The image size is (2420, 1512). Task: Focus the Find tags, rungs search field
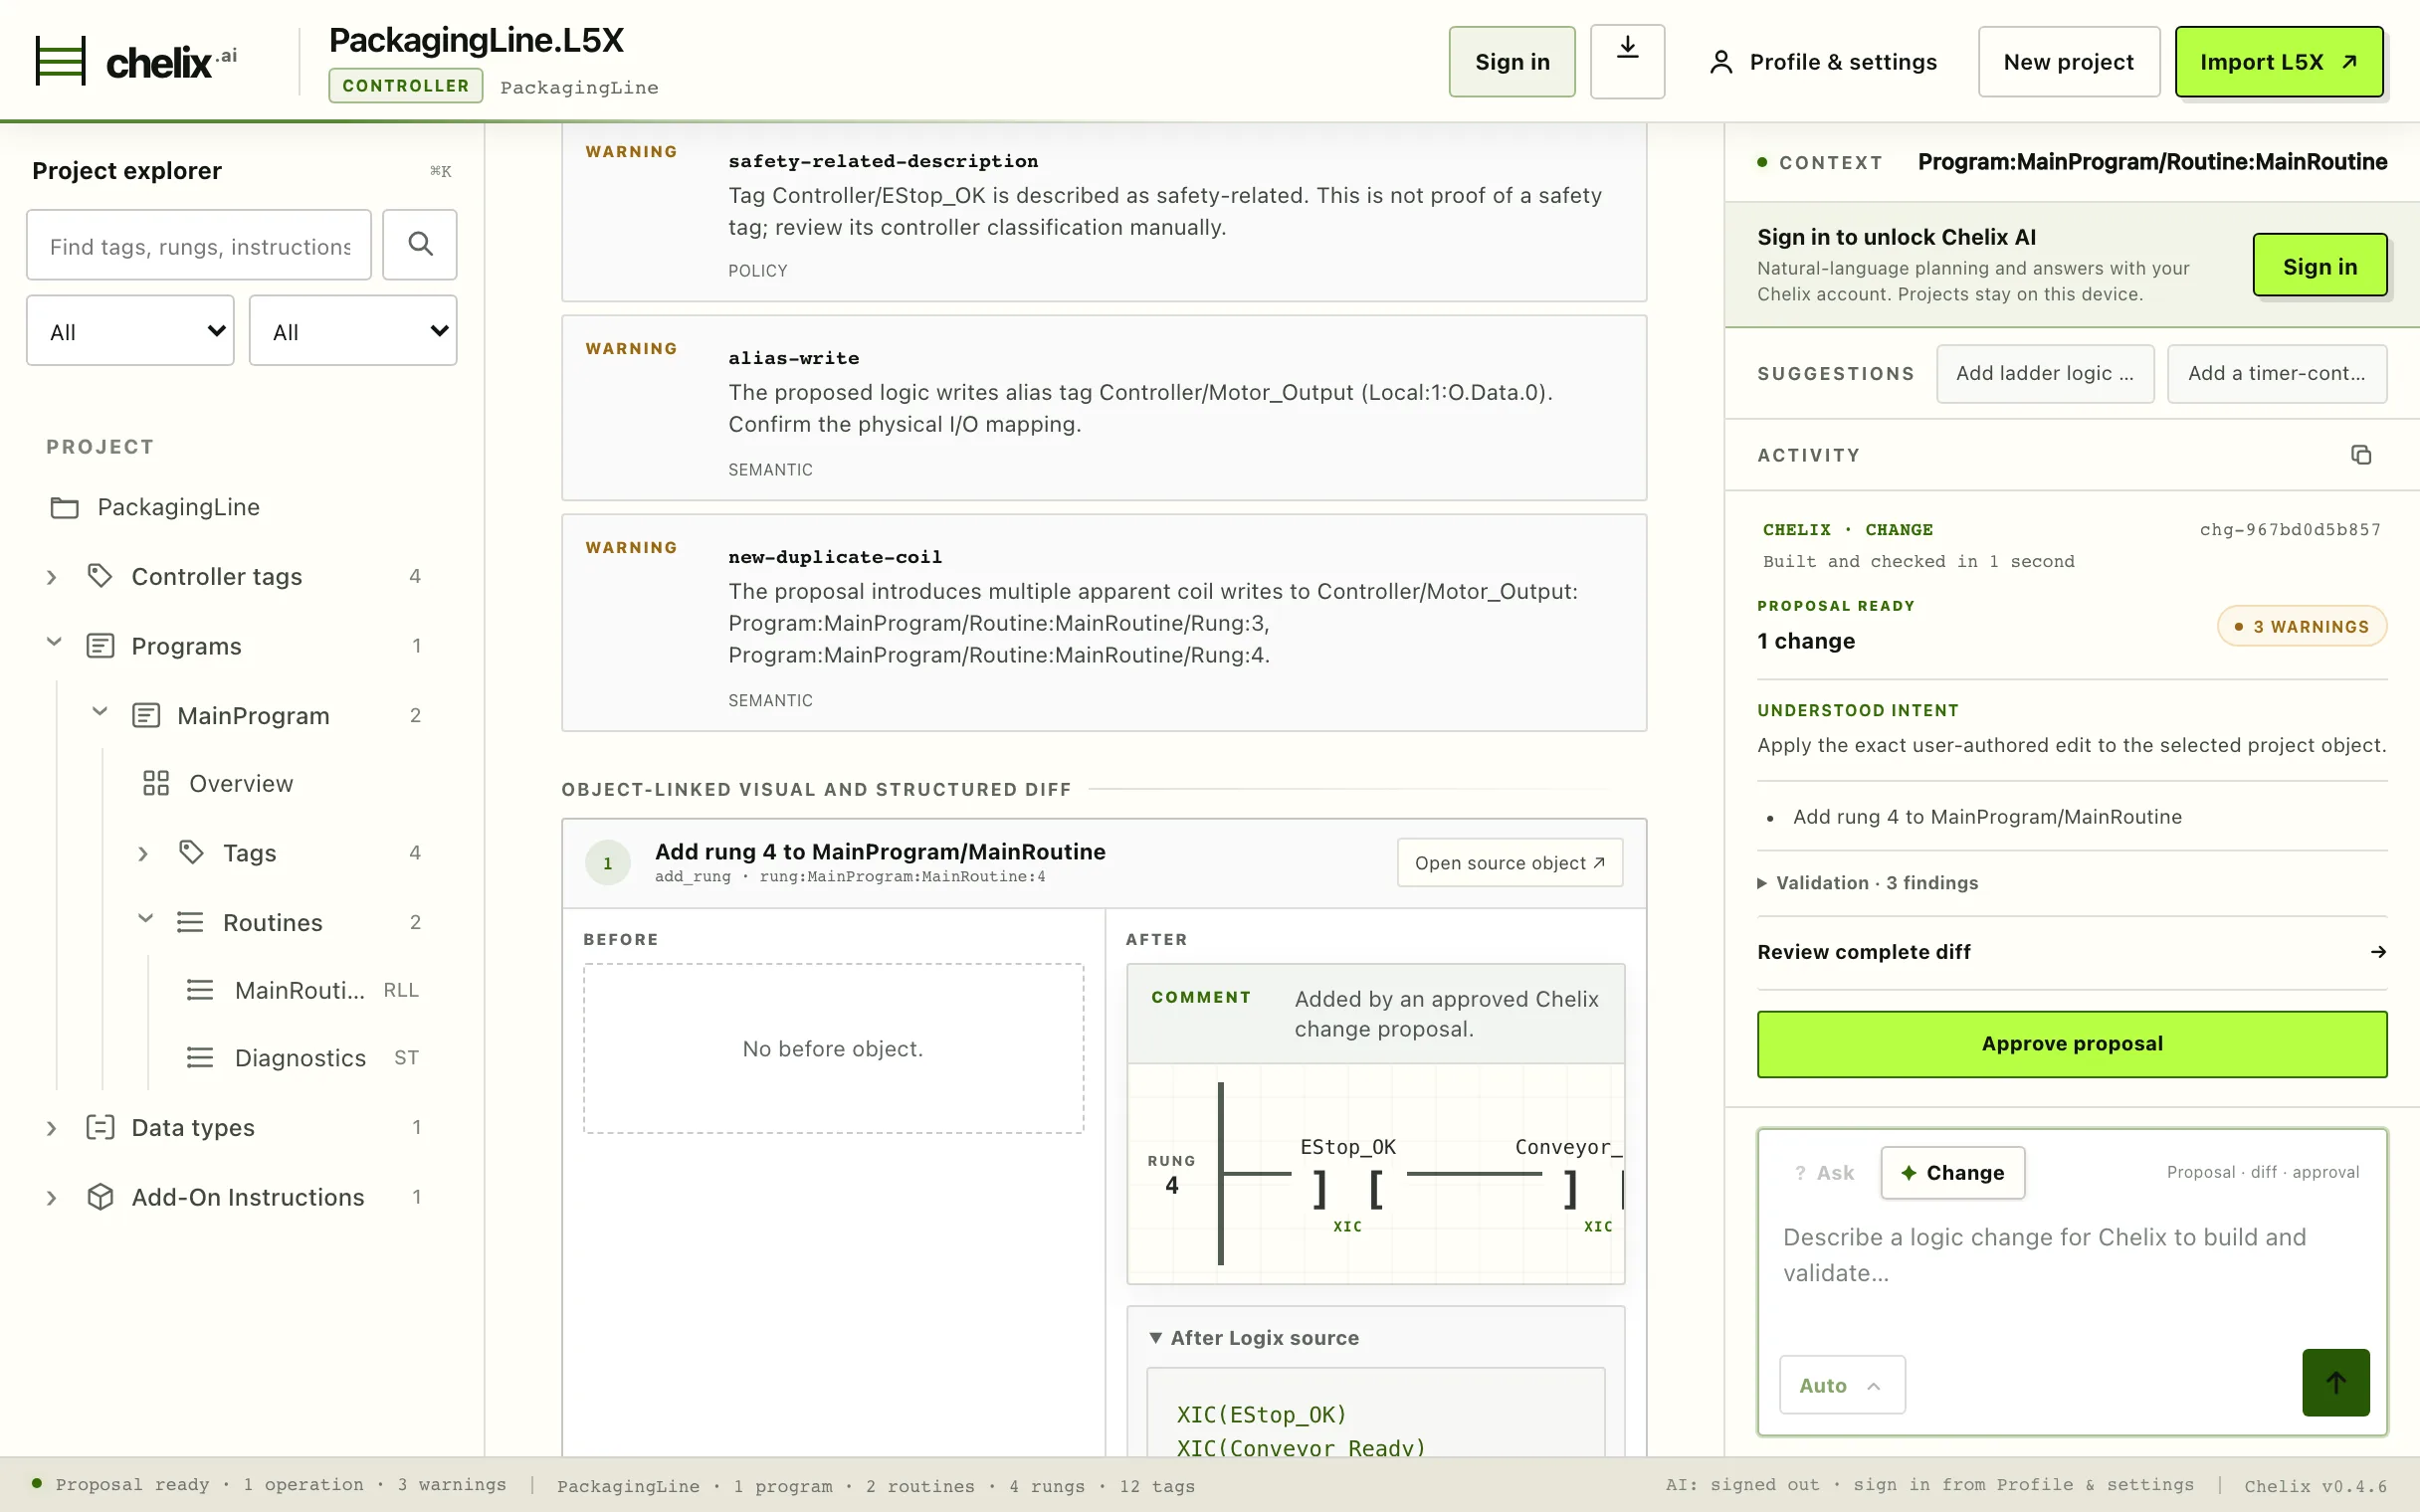pos(199,245)
